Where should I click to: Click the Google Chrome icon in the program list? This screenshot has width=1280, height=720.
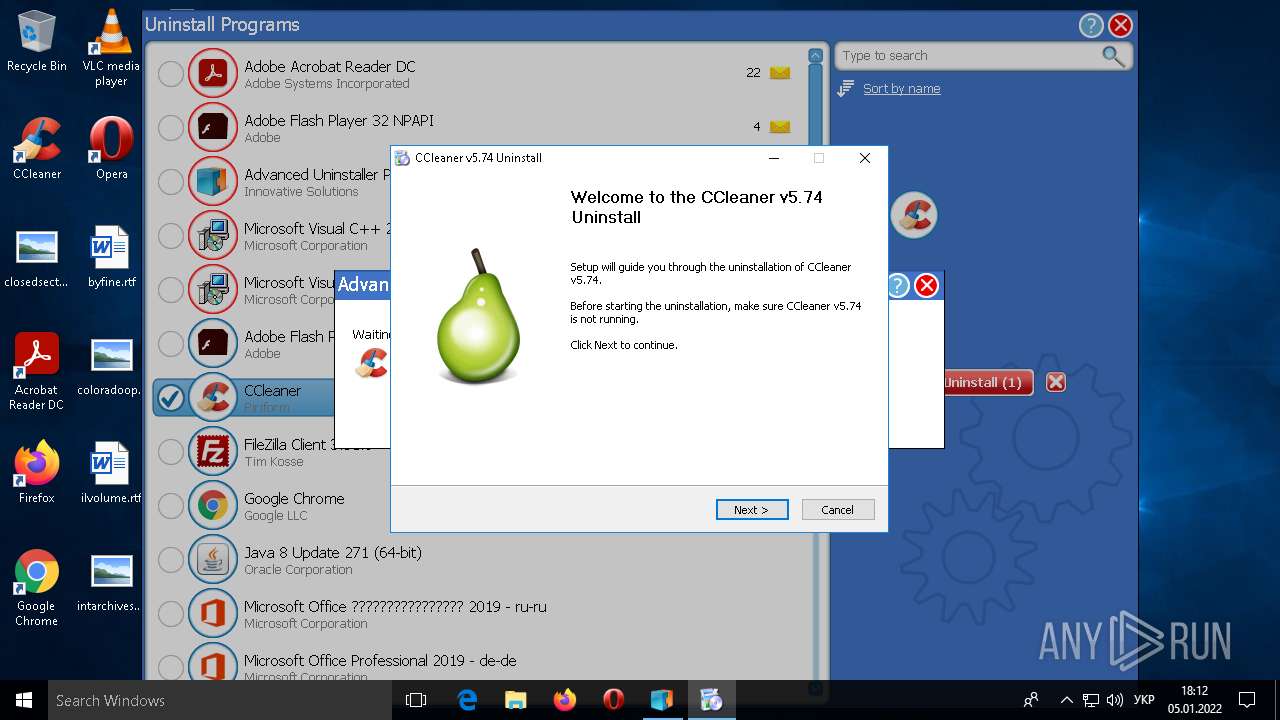click(212, 506)
